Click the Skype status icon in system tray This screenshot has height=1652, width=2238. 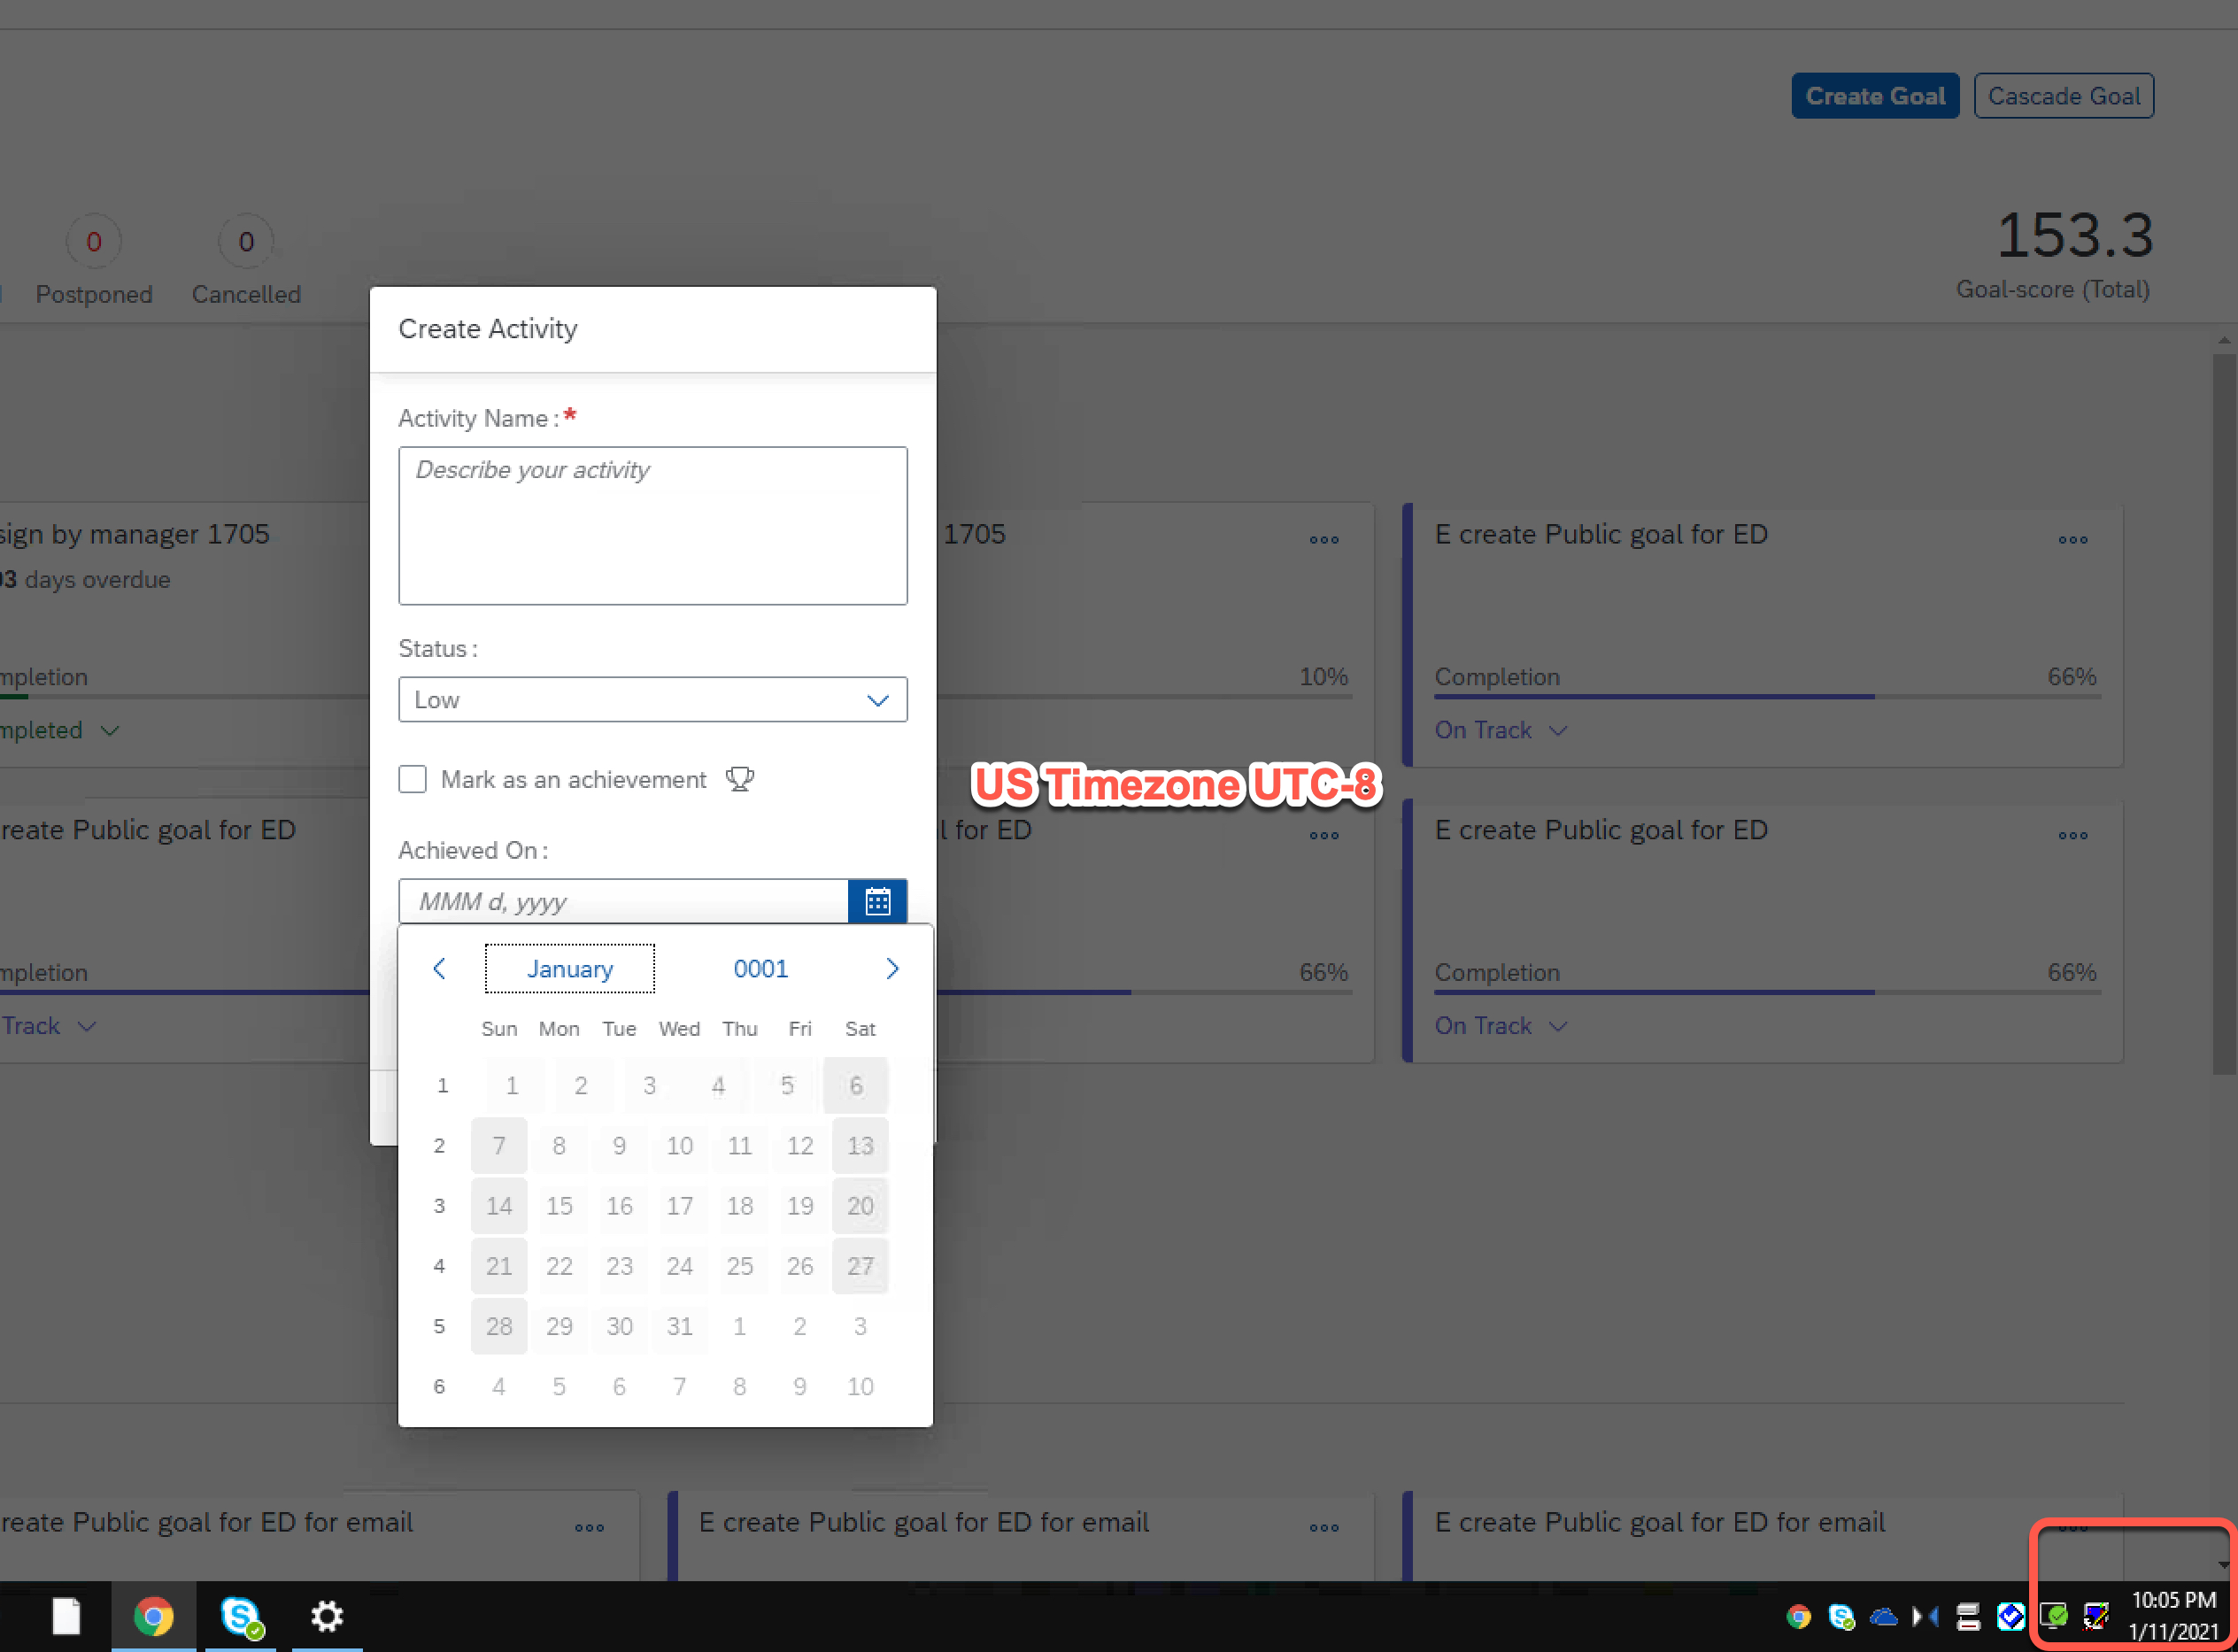pyautogui.click(x=1840, y=1616)
